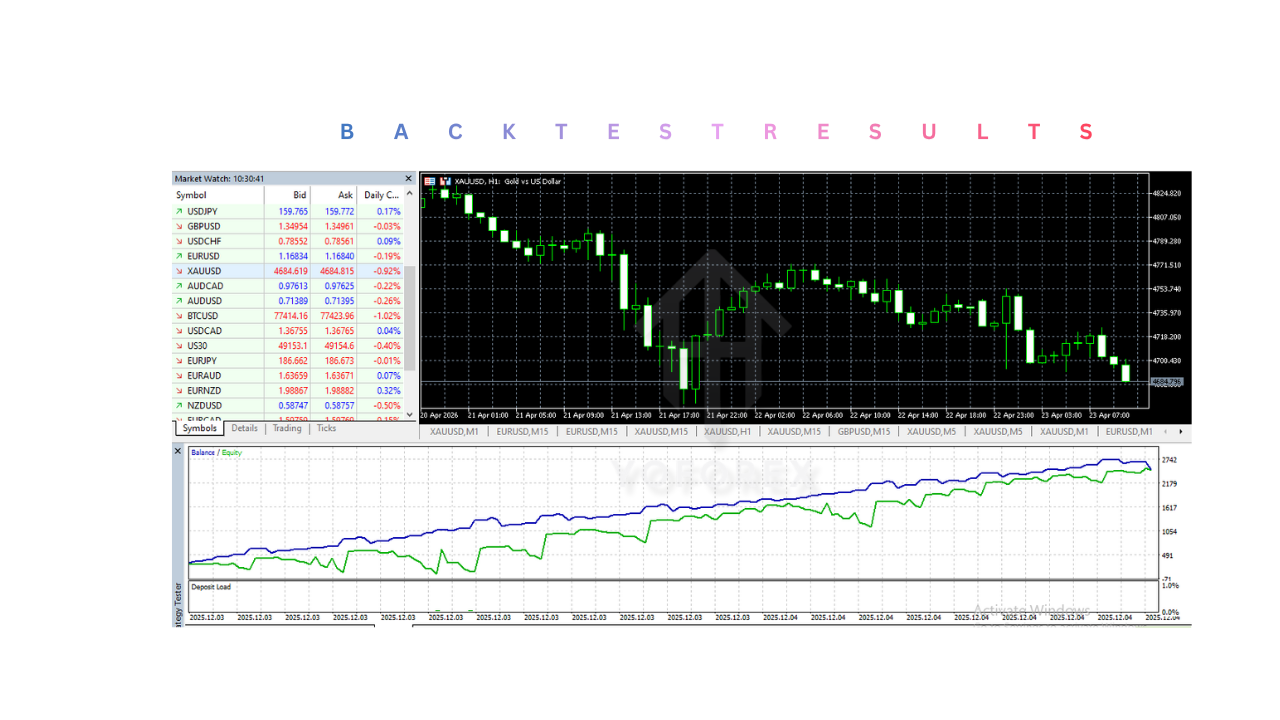Click the down arrow icon beside GBPUSD
The image size is (1280, 720).
pos(179,227)
